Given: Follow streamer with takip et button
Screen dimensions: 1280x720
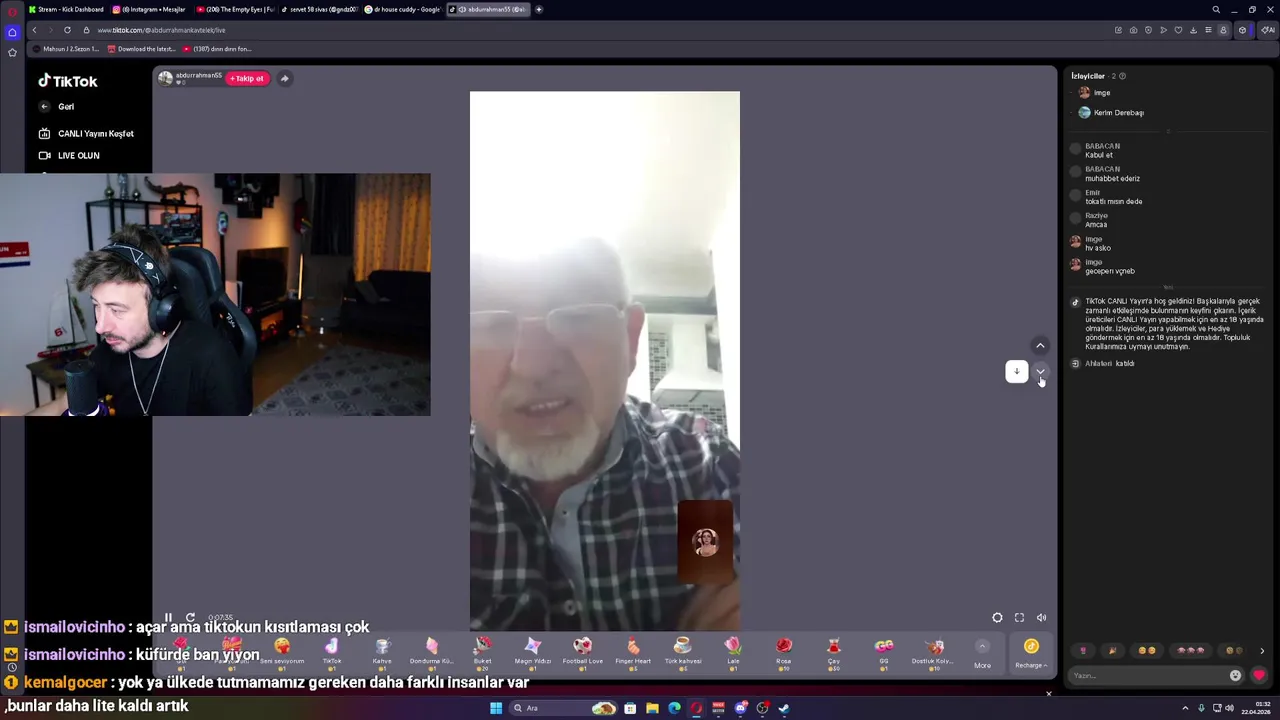Looking at the screenshot, I should tap(247, 78).
